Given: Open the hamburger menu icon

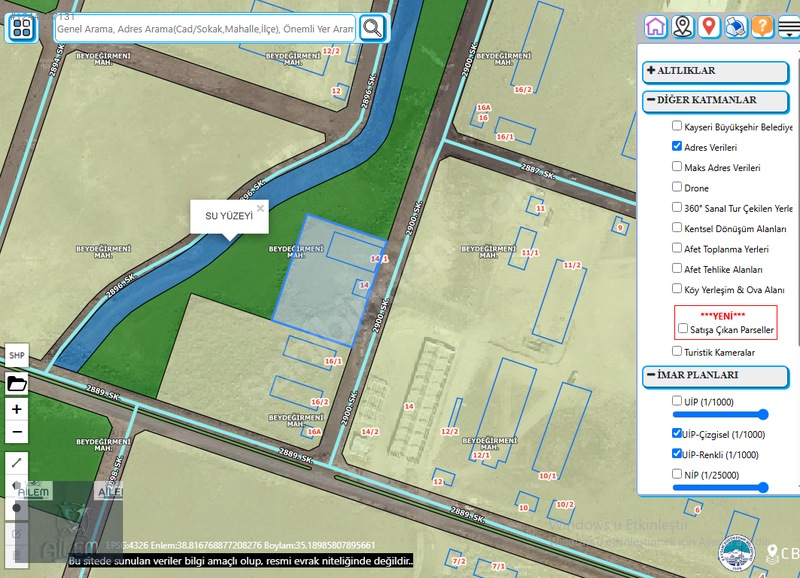Looking at the screenshot, I should coord(789,27).
